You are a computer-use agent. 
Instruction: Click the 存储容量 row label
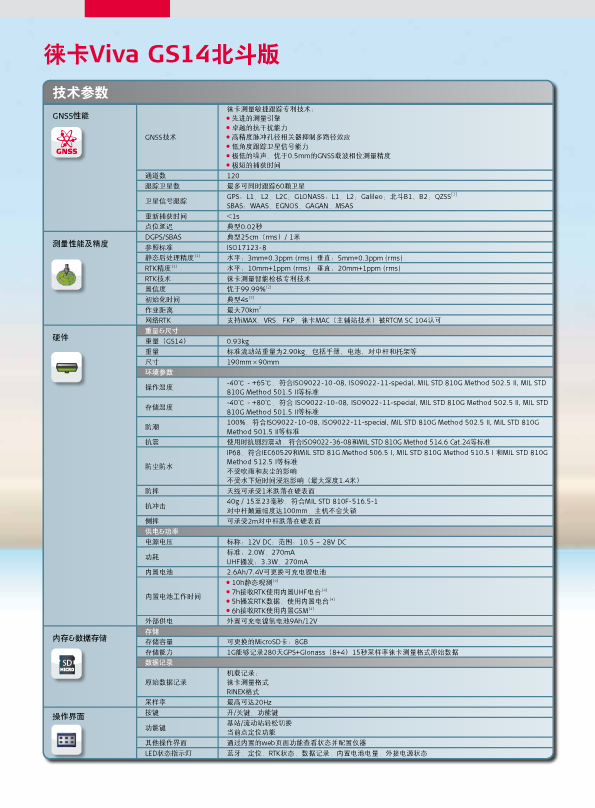(x=159, y=642)
